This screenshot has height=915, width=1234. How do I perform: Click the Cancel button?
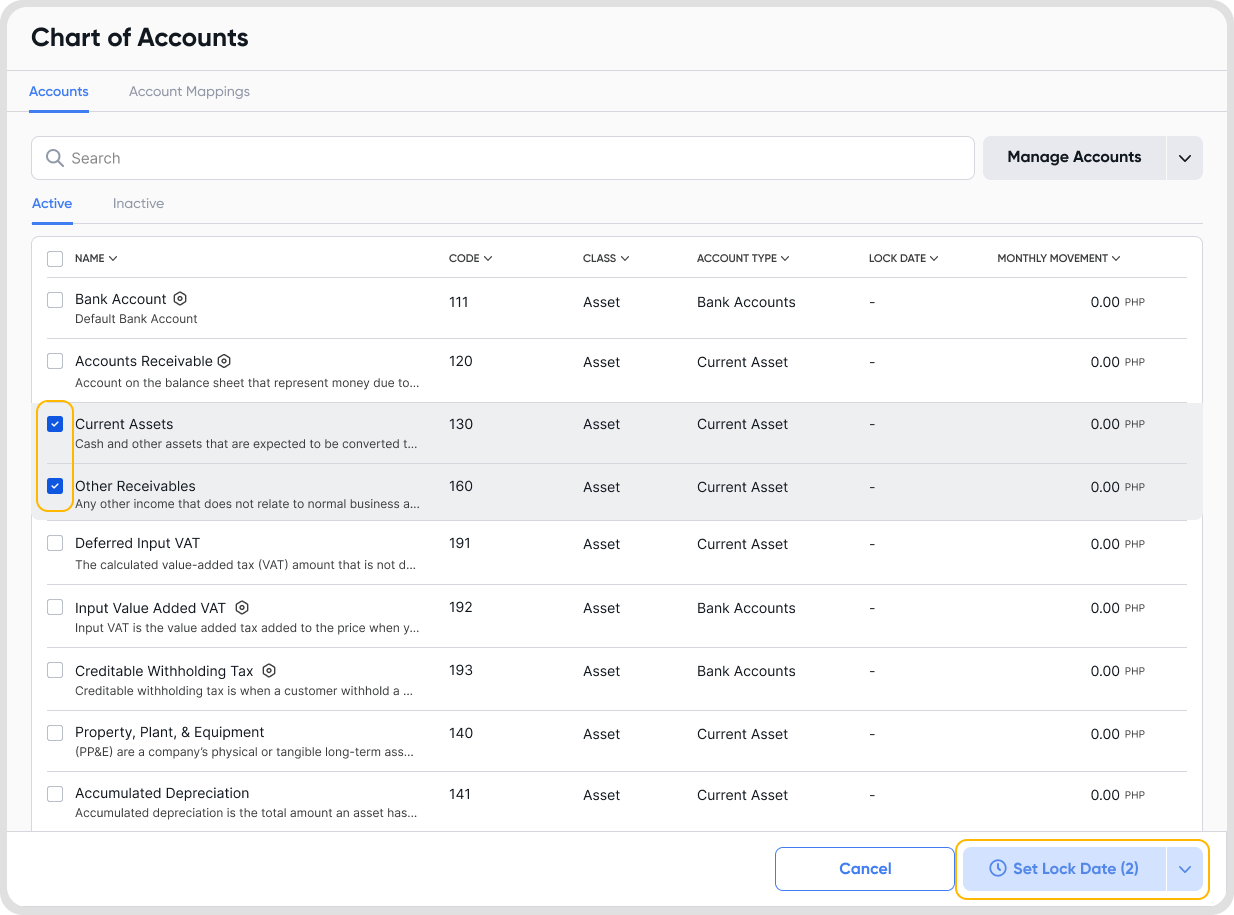[865, 869]
